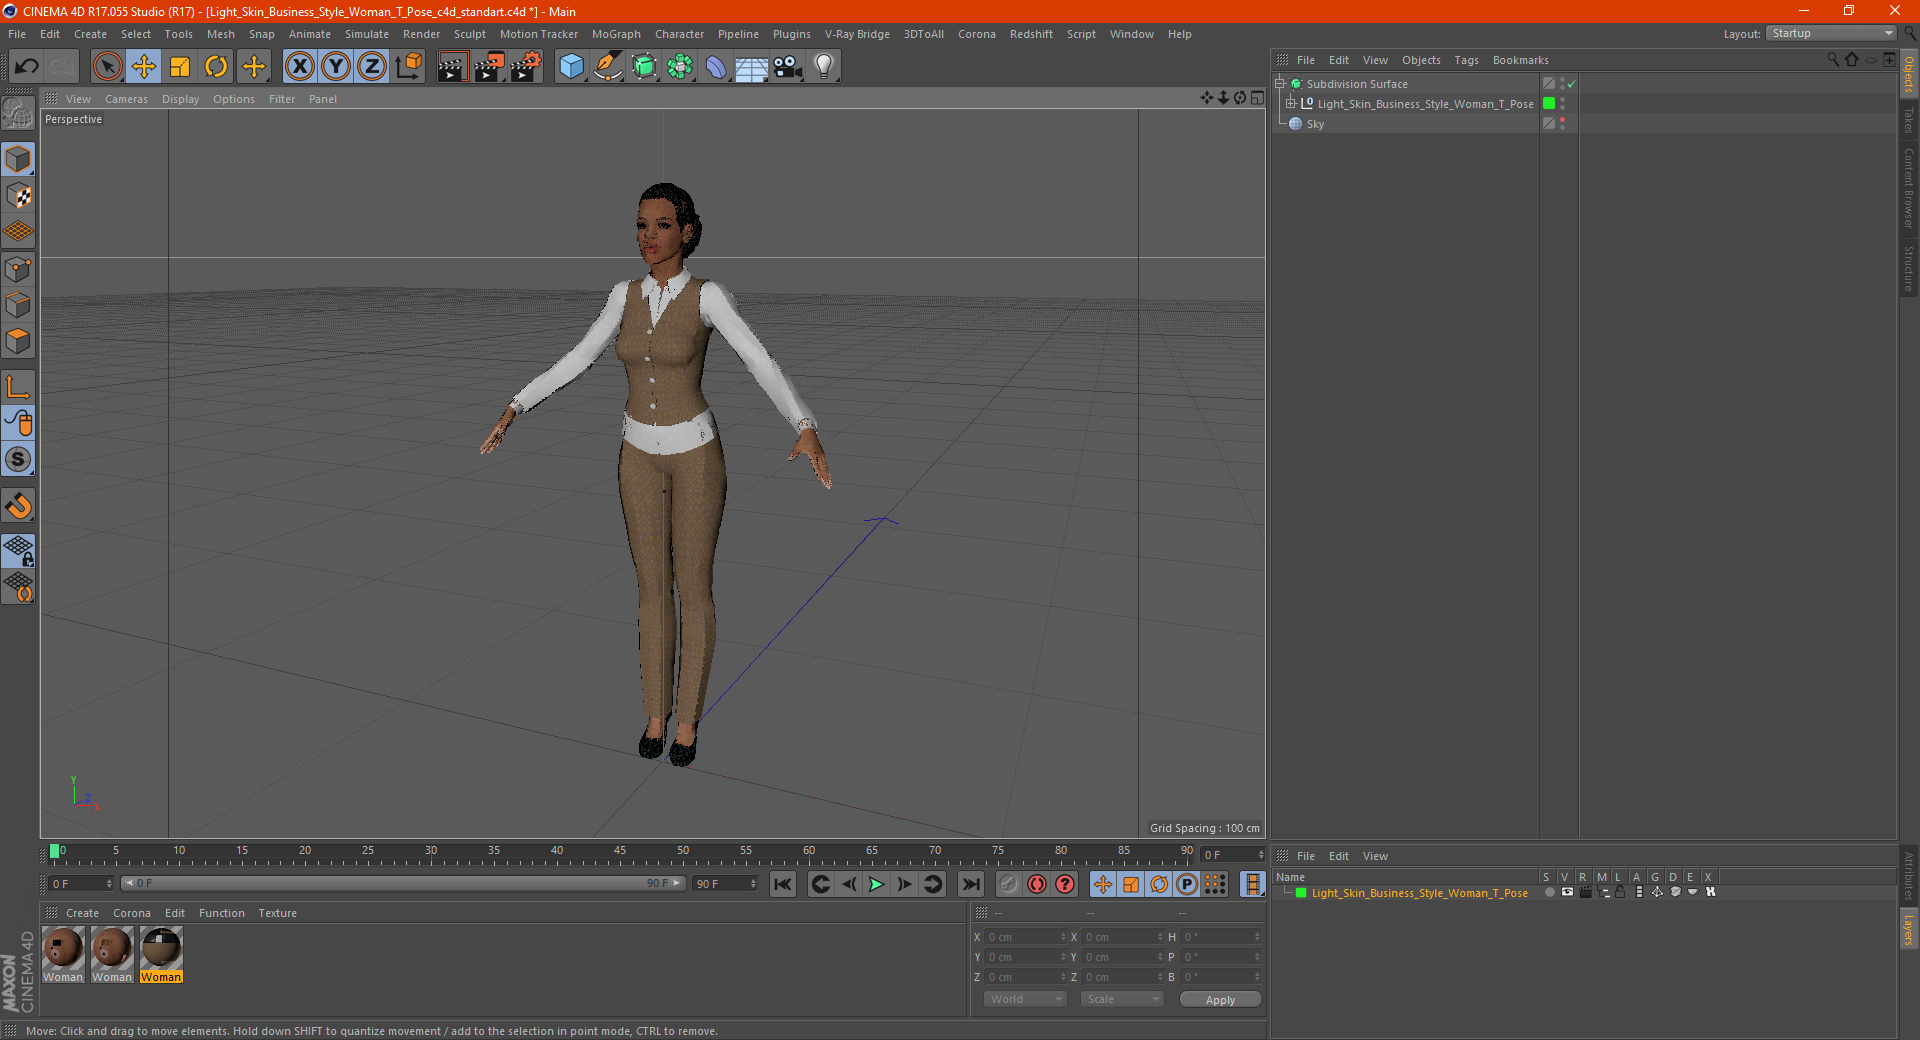Open the Layout Startup dropdown
Screen dimensions: 1920x1040
(x=1832, y=33)
